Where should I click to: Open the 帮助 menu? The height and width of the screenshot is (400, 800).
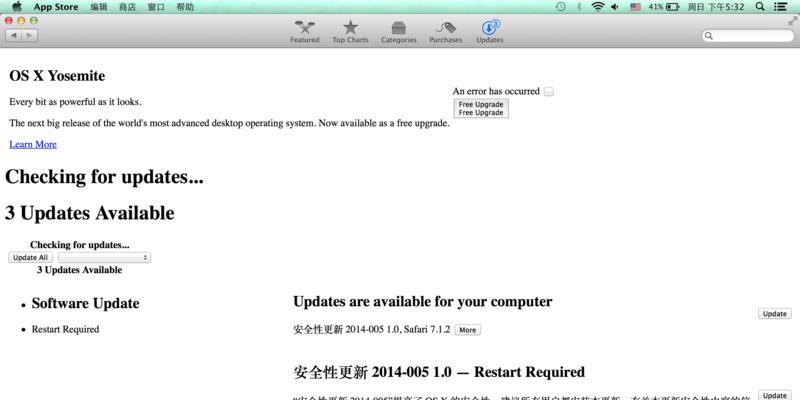185,7
